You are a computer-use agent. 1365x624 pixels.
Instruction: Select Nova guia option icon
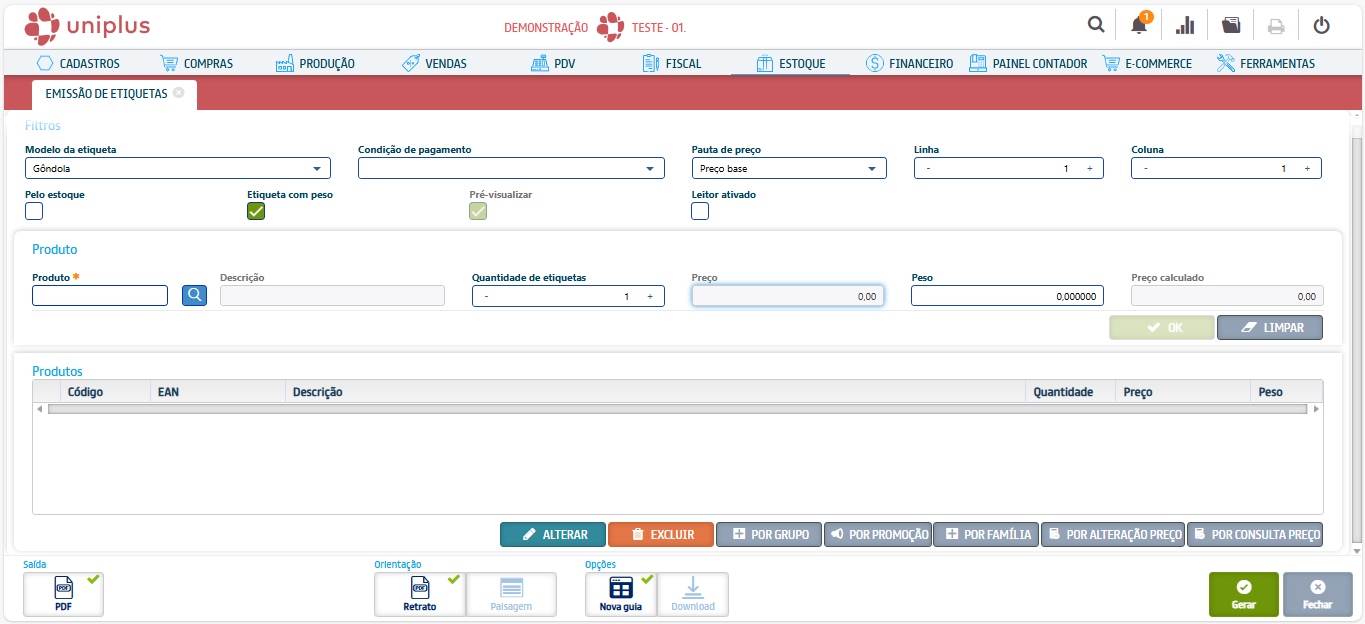(x=620, y=594)
